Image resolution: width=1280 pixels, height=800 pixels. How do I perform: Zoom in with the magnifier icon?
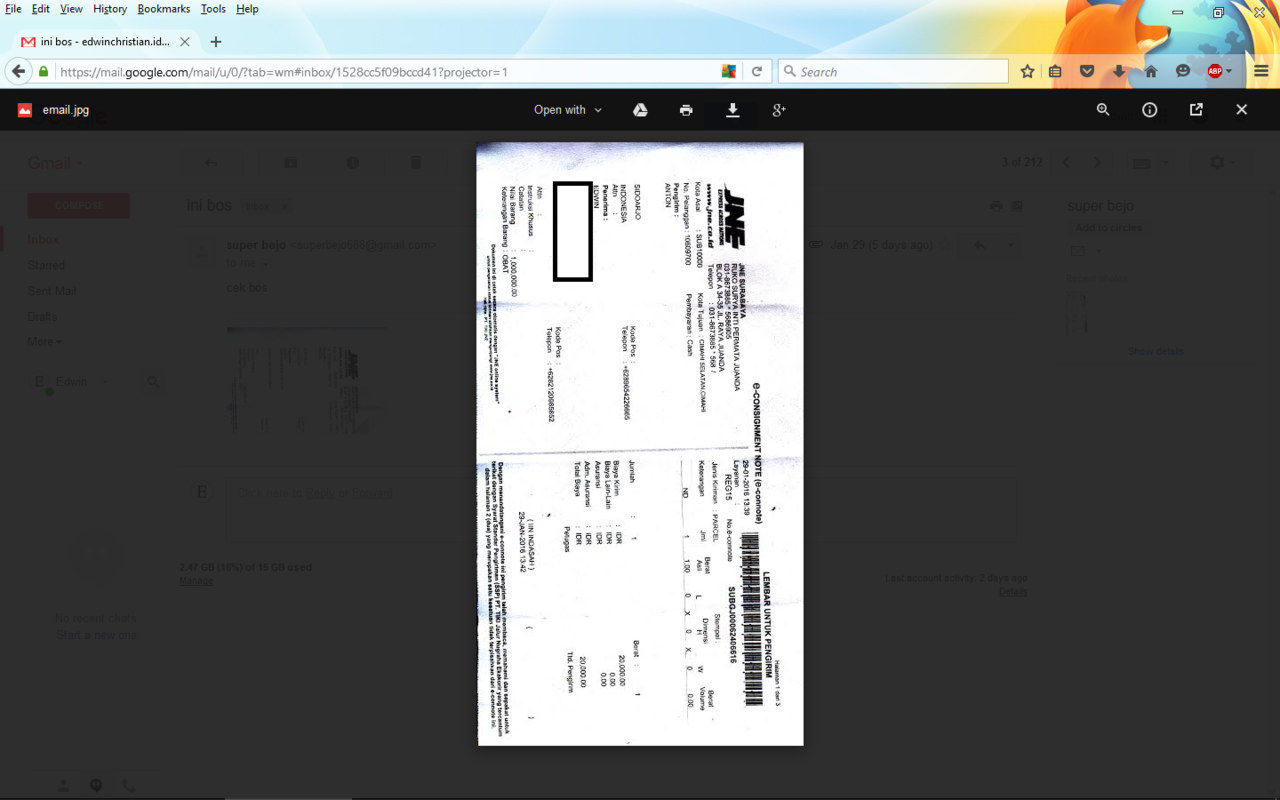tap(1103, 110)
